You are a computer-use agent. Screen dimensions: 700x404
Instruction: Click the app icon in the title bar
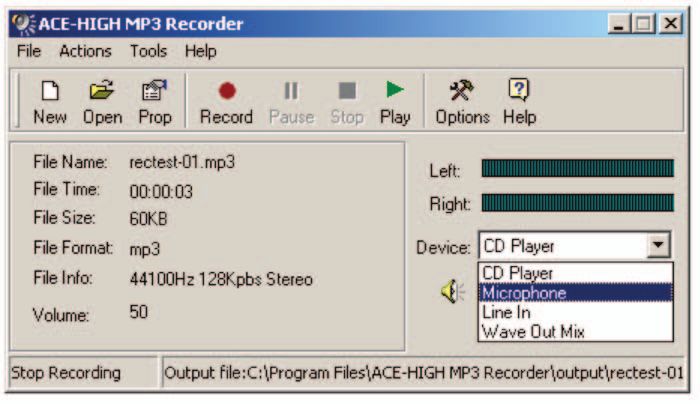pyautogui.click(x=23, y=24)
